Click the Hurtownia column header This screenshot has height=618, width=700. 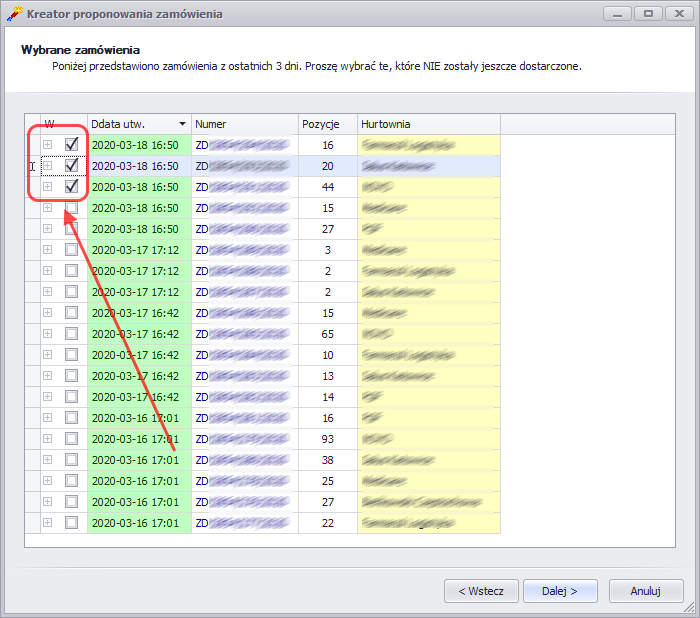click(x=428, y=124)
